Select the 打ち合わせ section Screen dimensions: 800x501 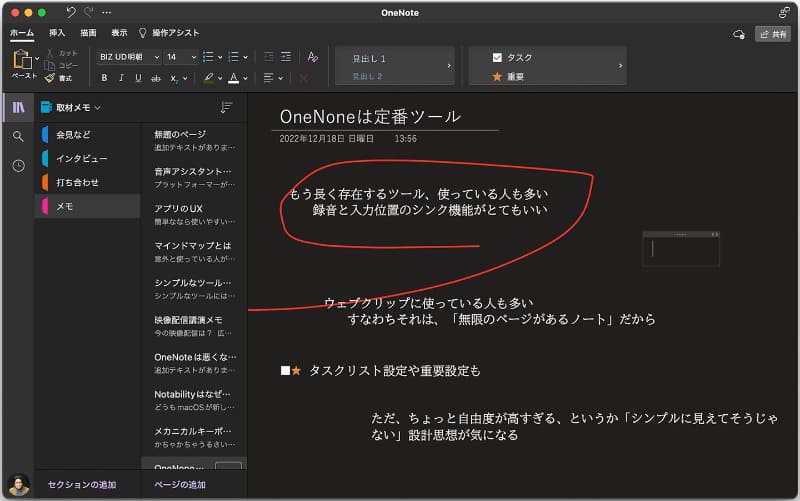[87, 182]
